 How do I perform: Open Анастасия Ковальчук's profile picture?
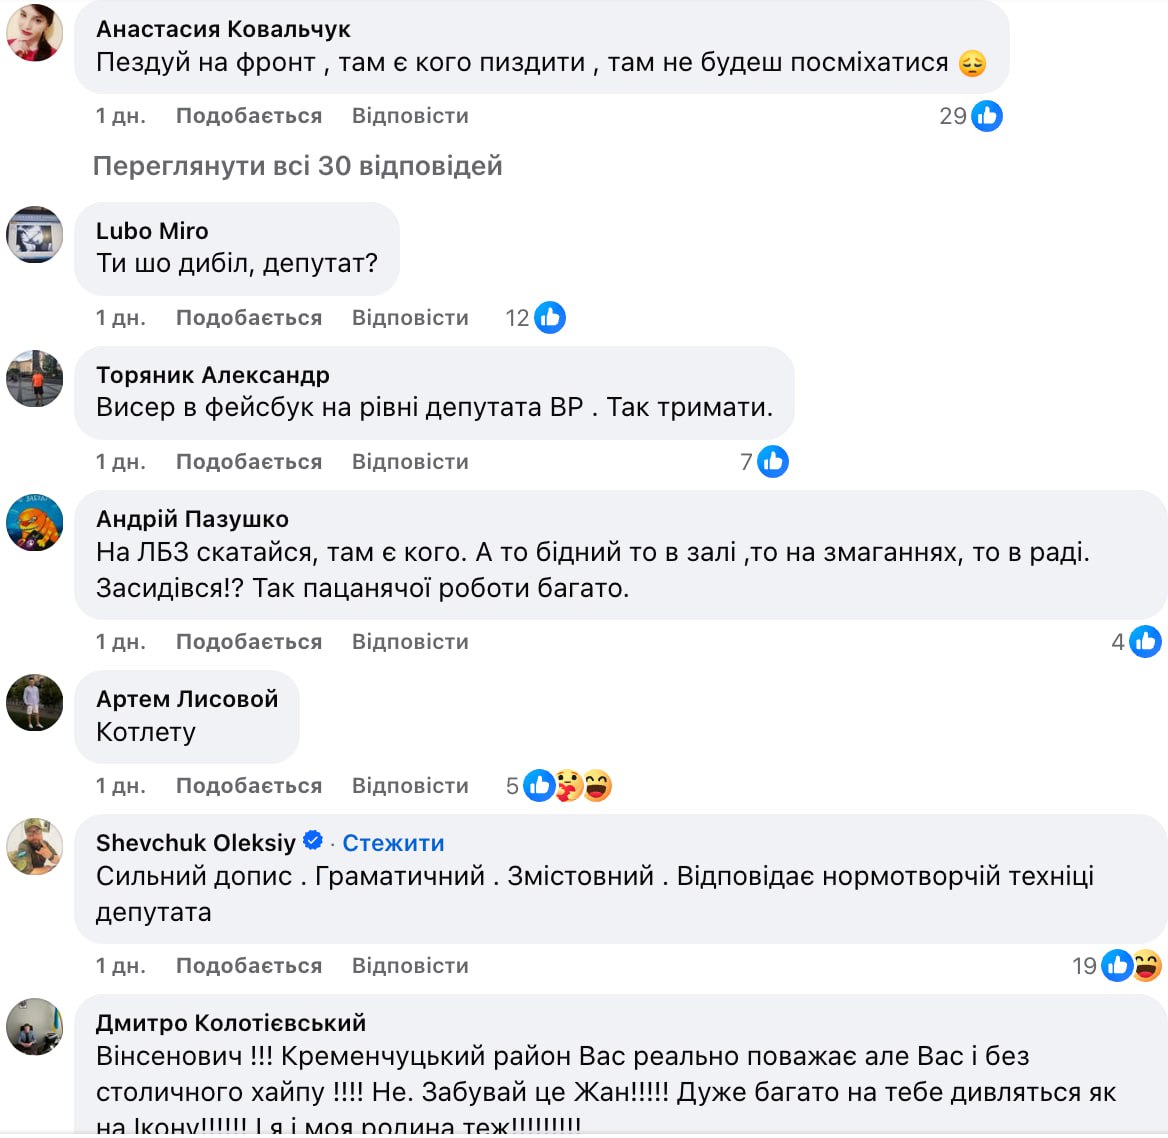(35, 33)
